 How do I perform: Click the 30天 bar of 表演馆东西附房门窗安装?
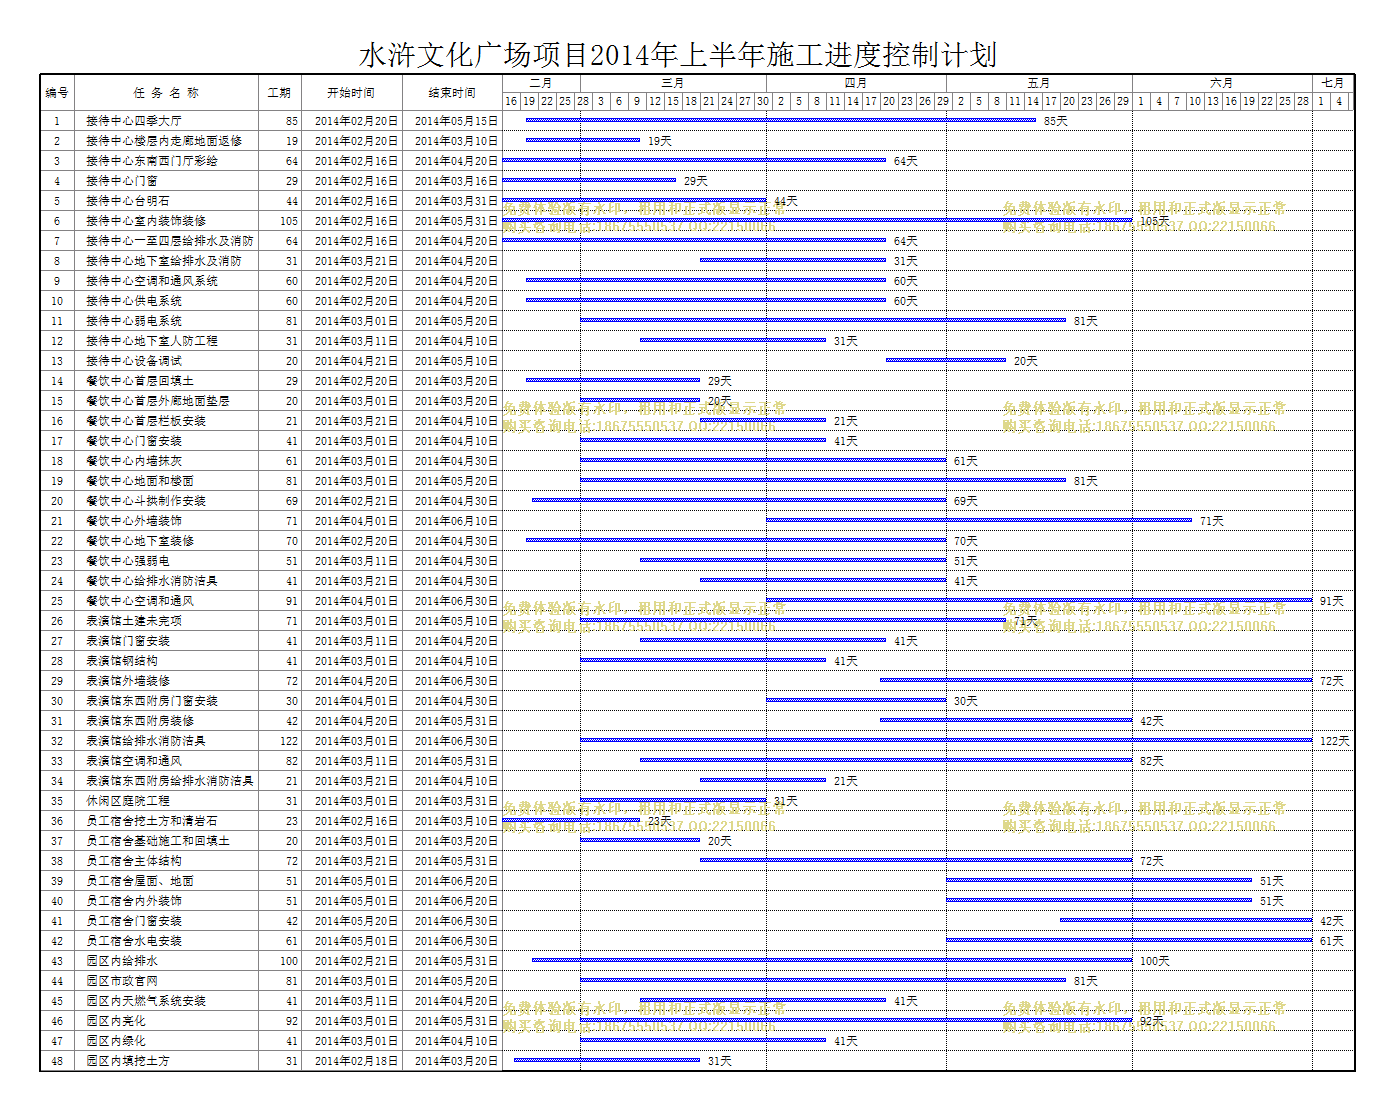coord(856,700)
